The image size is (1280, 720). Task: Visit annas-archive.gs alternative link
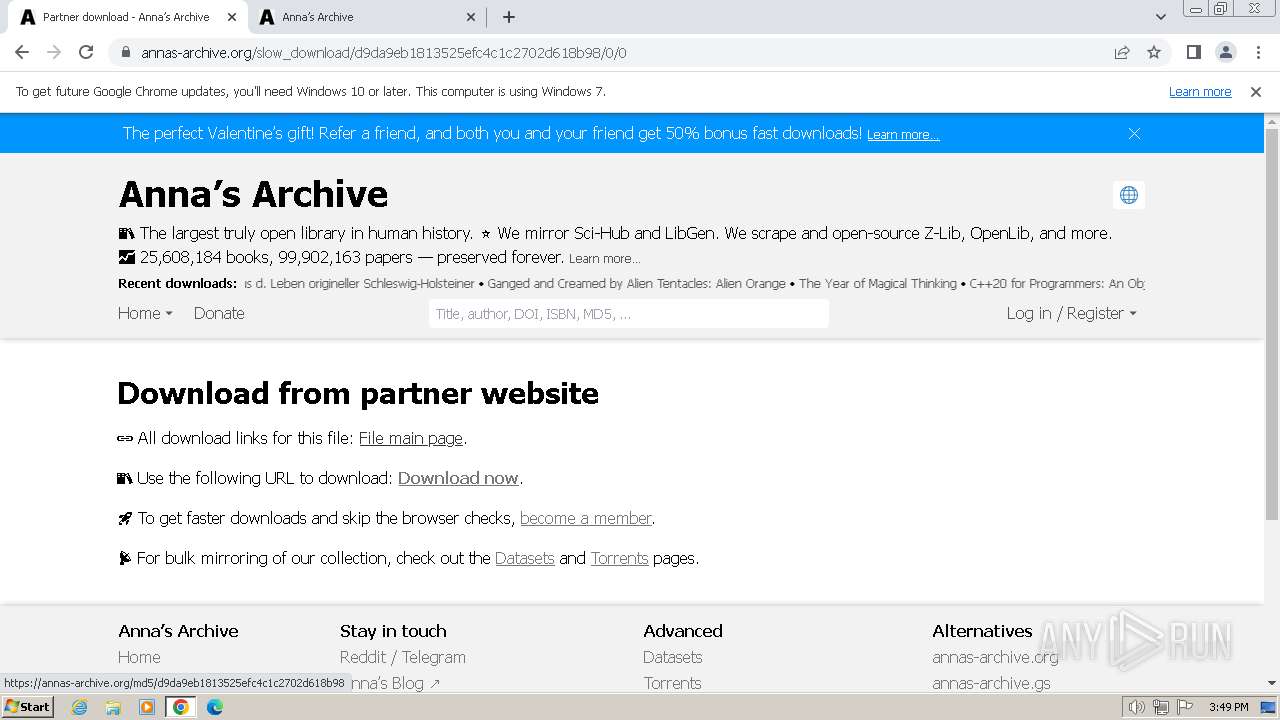[991, 683]
